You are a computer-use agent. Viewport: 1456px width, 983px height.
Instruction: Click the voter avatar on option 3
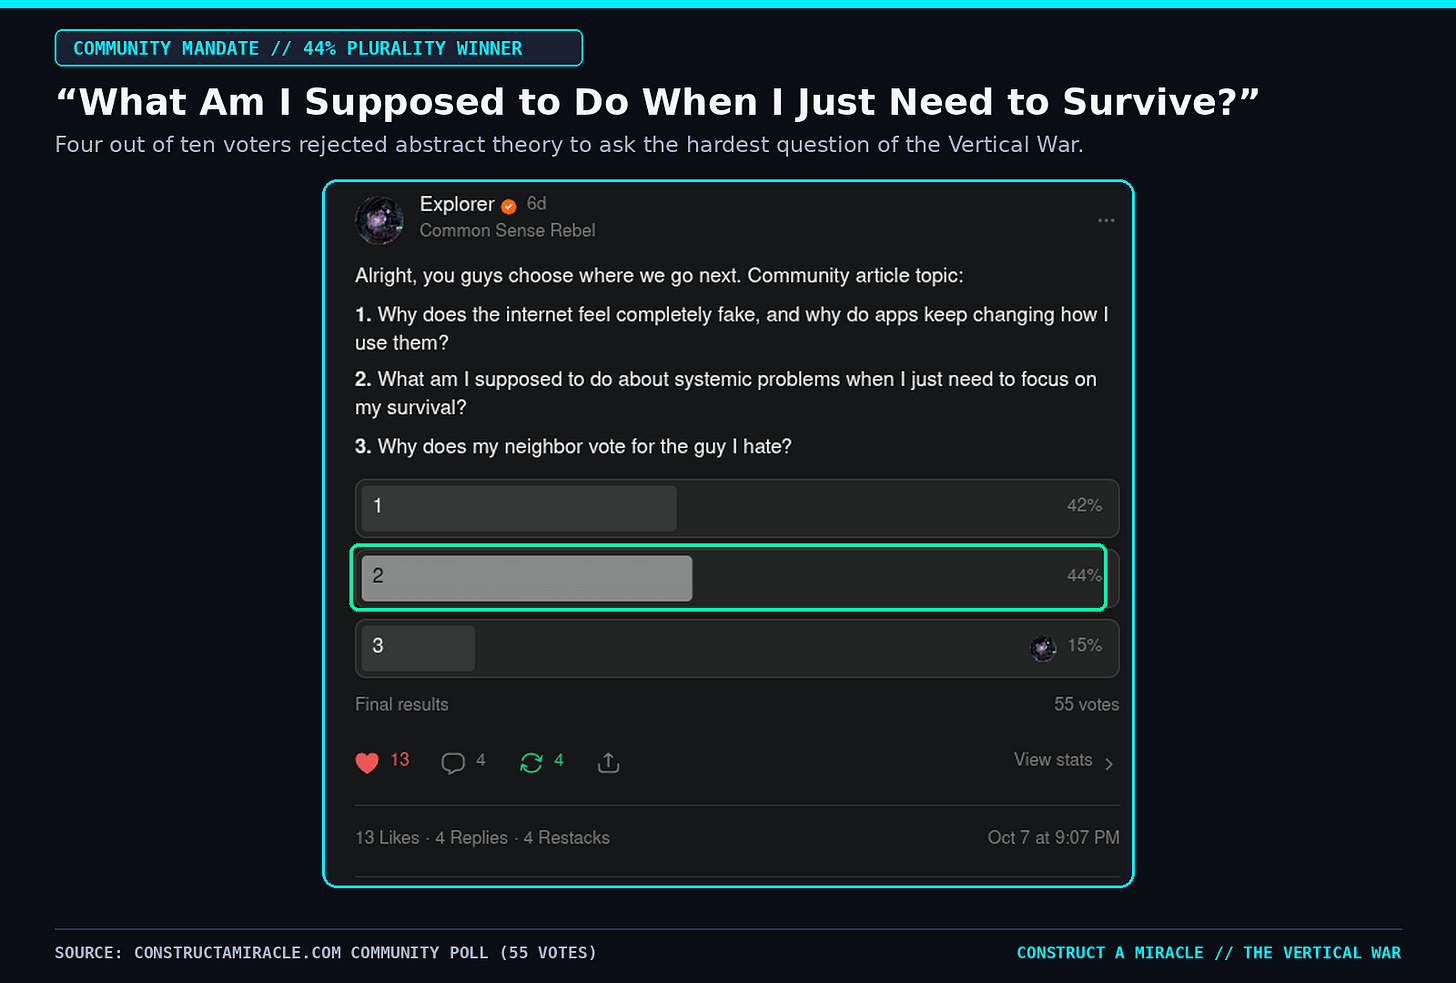1043,648
